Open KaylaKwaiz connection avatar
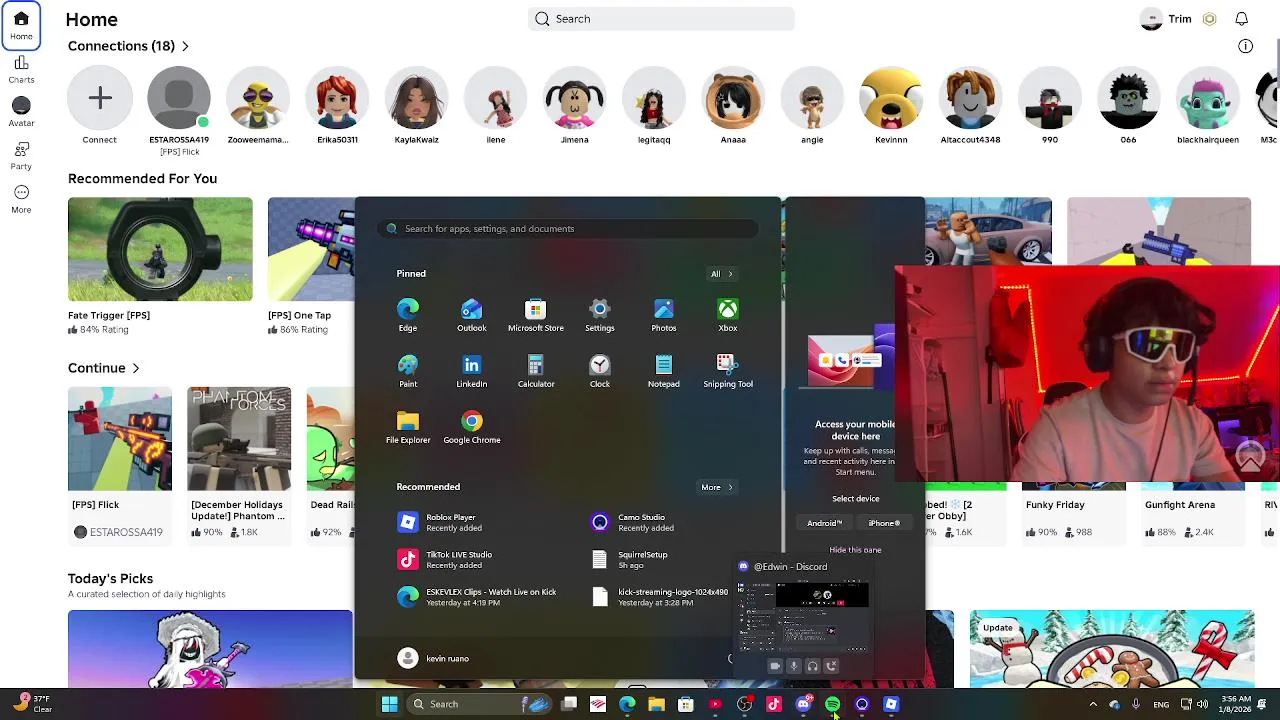This screenshot has height=720, width=1280. [416, 98]
